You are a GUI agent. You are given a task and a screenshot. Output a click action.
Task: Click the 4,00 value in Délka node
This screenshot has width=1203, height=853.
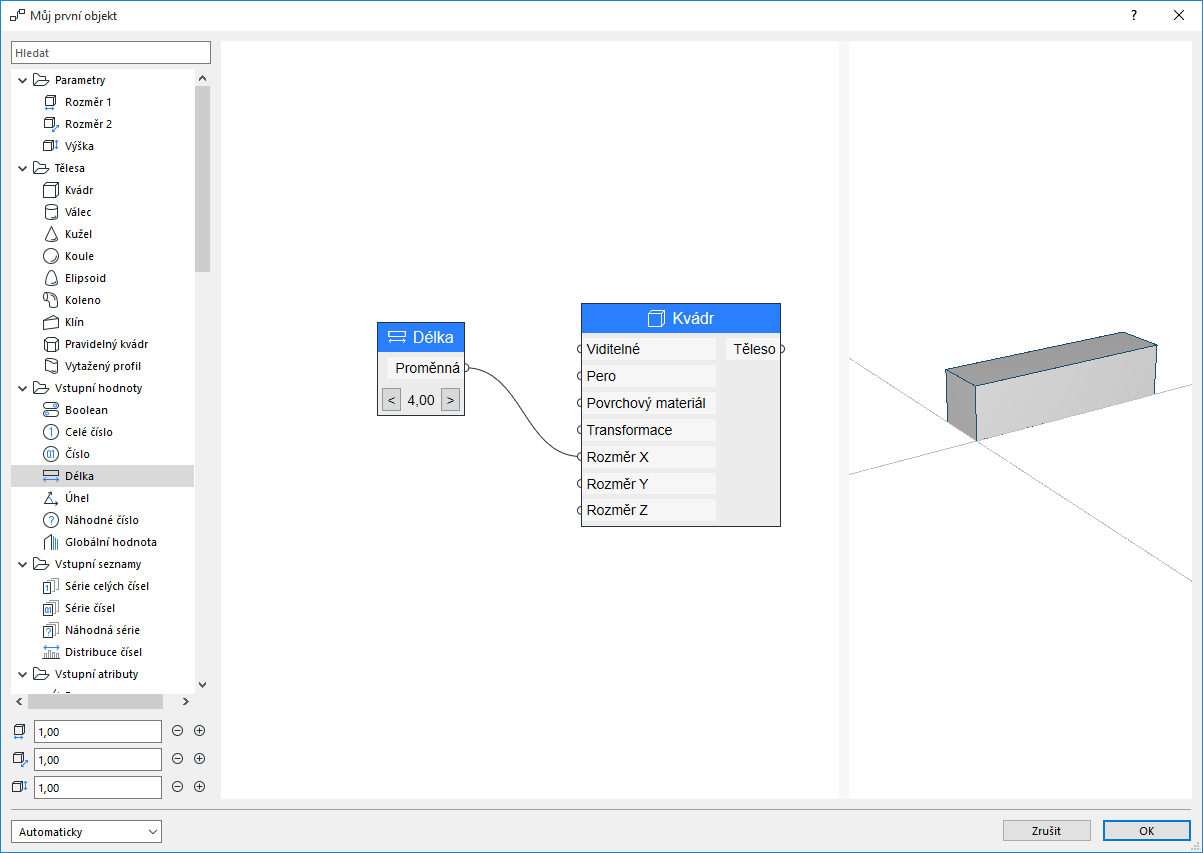pos(421,400)
